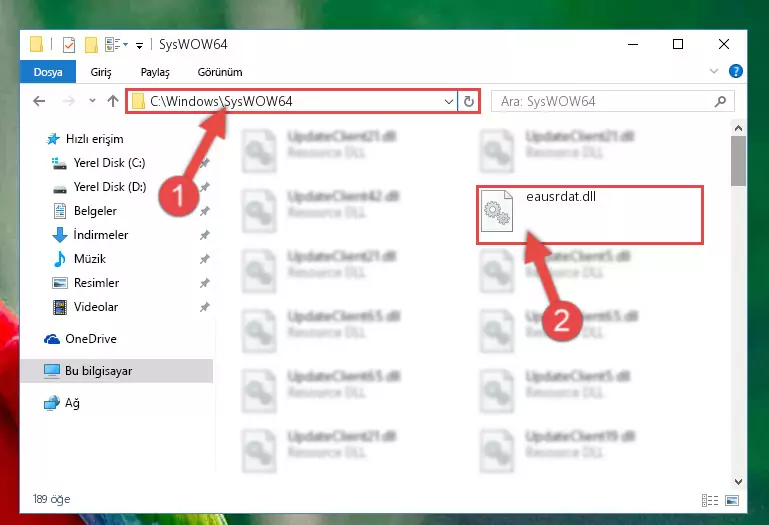Viewport: 769px width, 525px height.
Task: Open the recent locations dropdown
Action: [92, 101]
